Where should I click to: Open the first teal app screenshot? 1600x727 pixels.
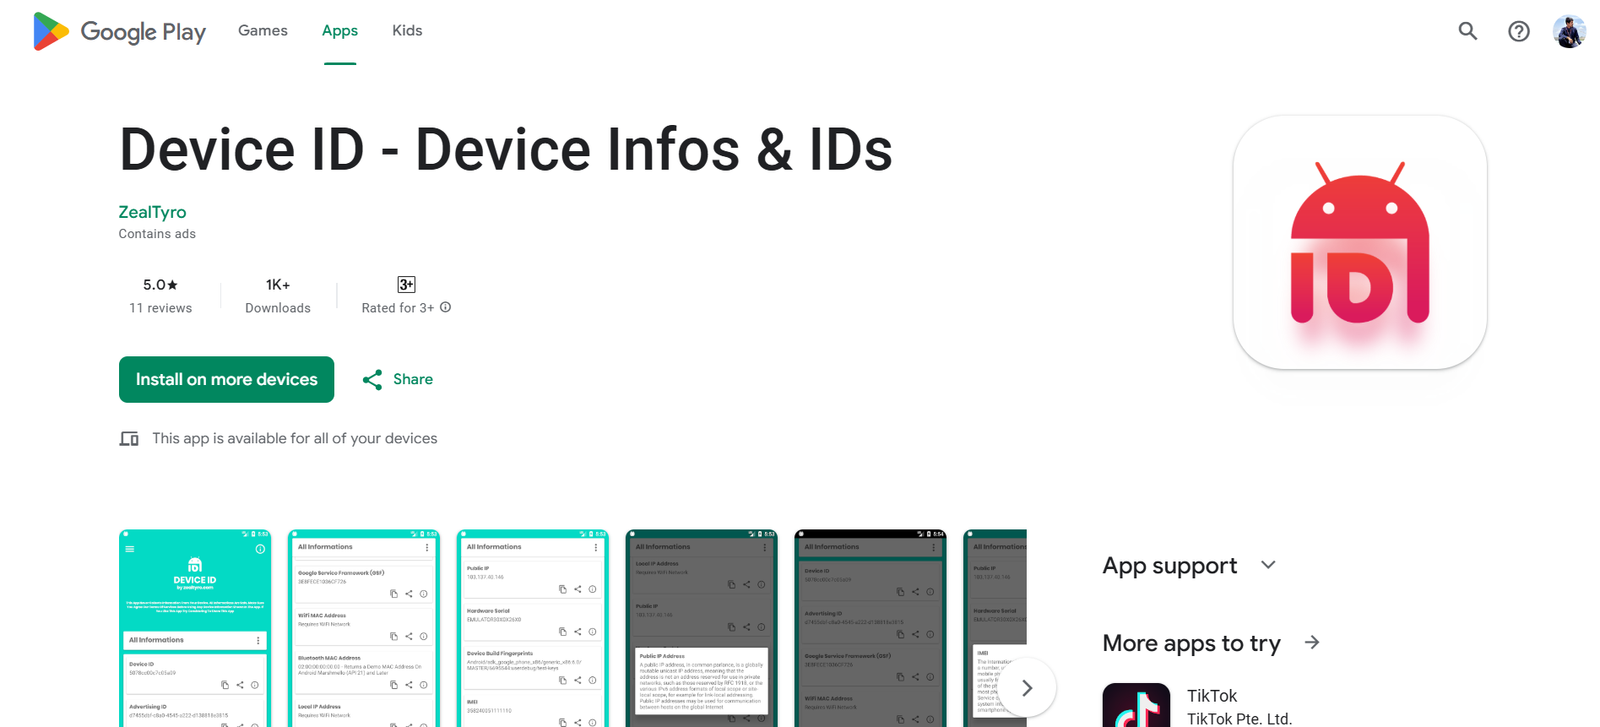pyautogui.click(x=195, y=628)
